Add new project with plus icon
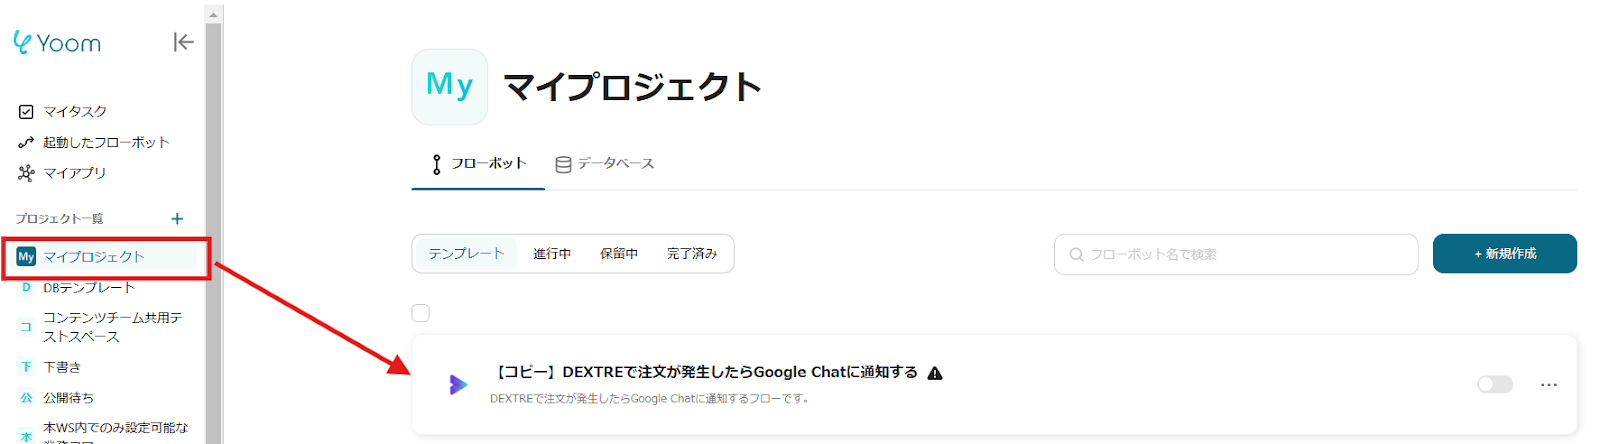1600x444 pixels. point(177,219)
